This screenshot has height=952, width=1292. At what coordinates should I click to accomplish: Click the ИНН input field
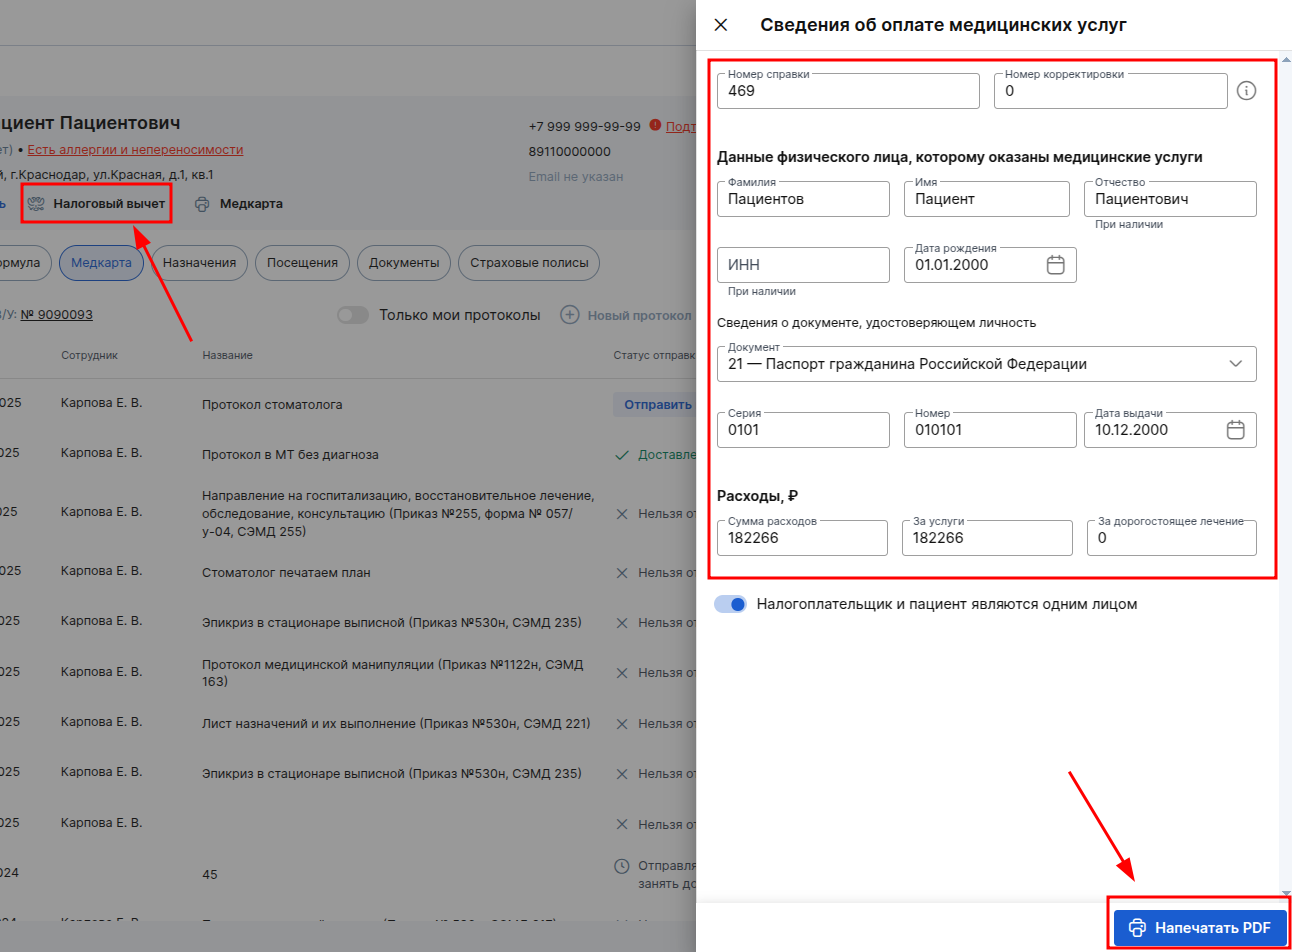803,265
